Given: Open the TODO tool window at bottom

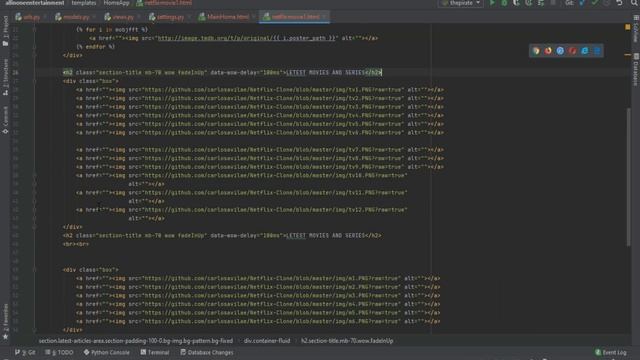Looking at the screenshot, I should [59, 352].
